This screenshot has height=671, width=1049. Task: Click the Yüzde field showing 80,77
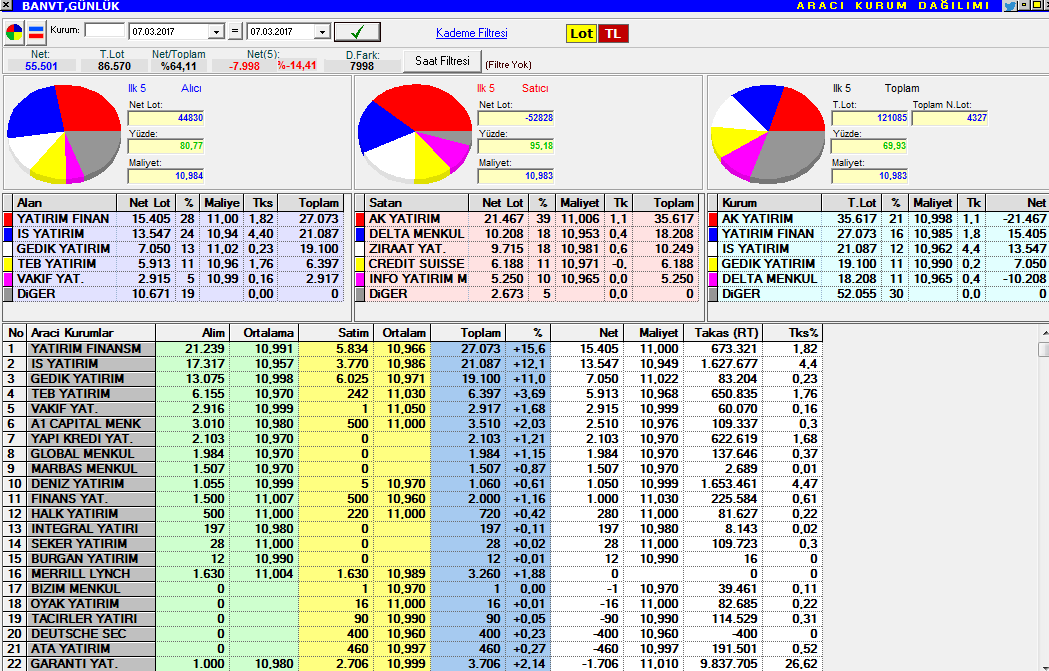(166, 146)
